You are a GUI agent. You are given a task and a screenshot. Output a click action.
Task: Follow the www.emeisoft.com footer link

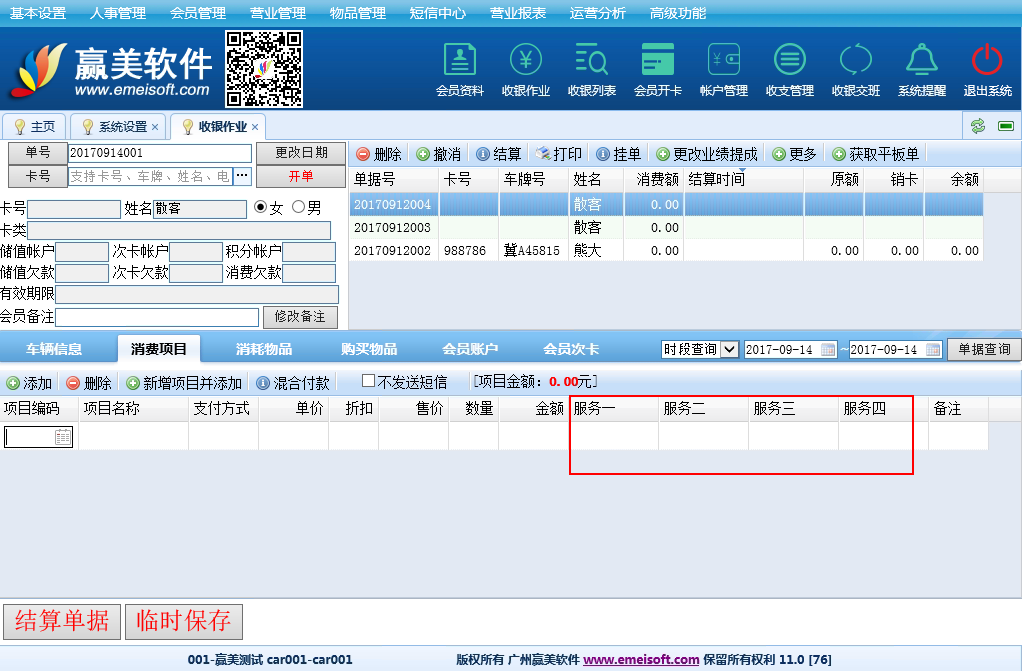641,660
